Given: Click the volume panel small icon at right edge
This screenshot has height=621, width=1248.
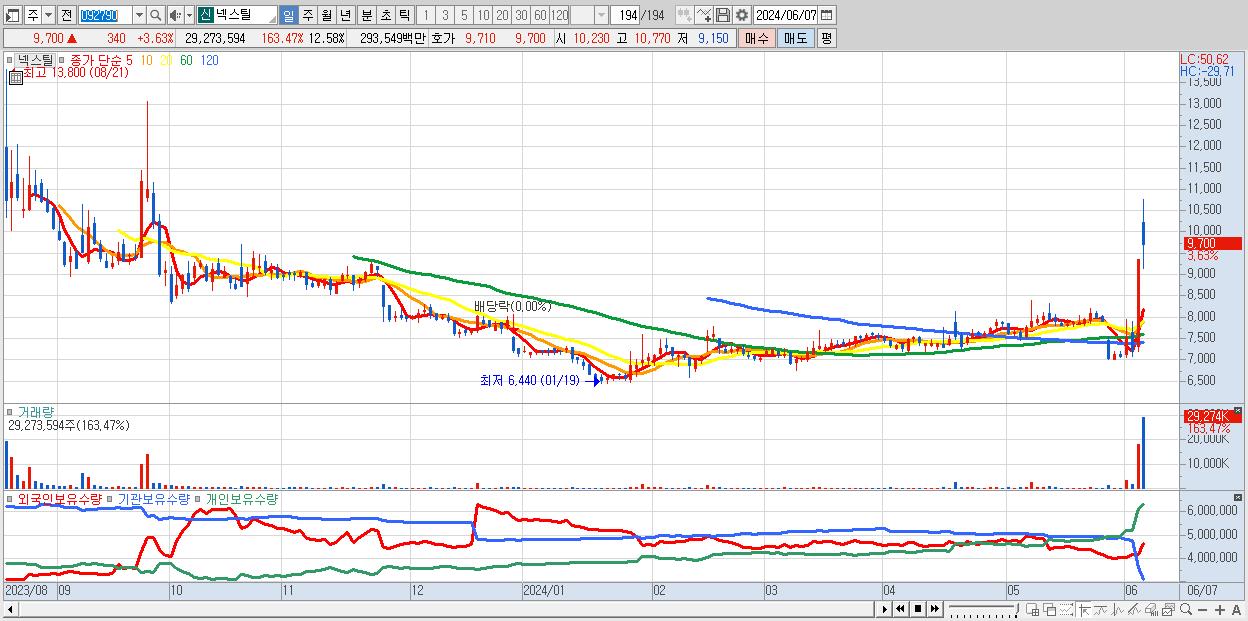Looking at the screenshot, I should (1238, 410).
